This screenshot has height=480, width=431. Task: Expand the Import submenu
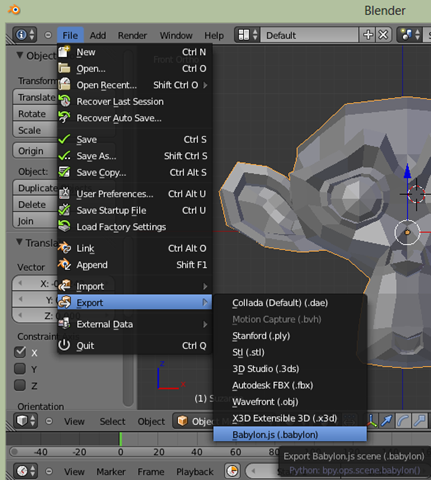click(x=135, y=286)
